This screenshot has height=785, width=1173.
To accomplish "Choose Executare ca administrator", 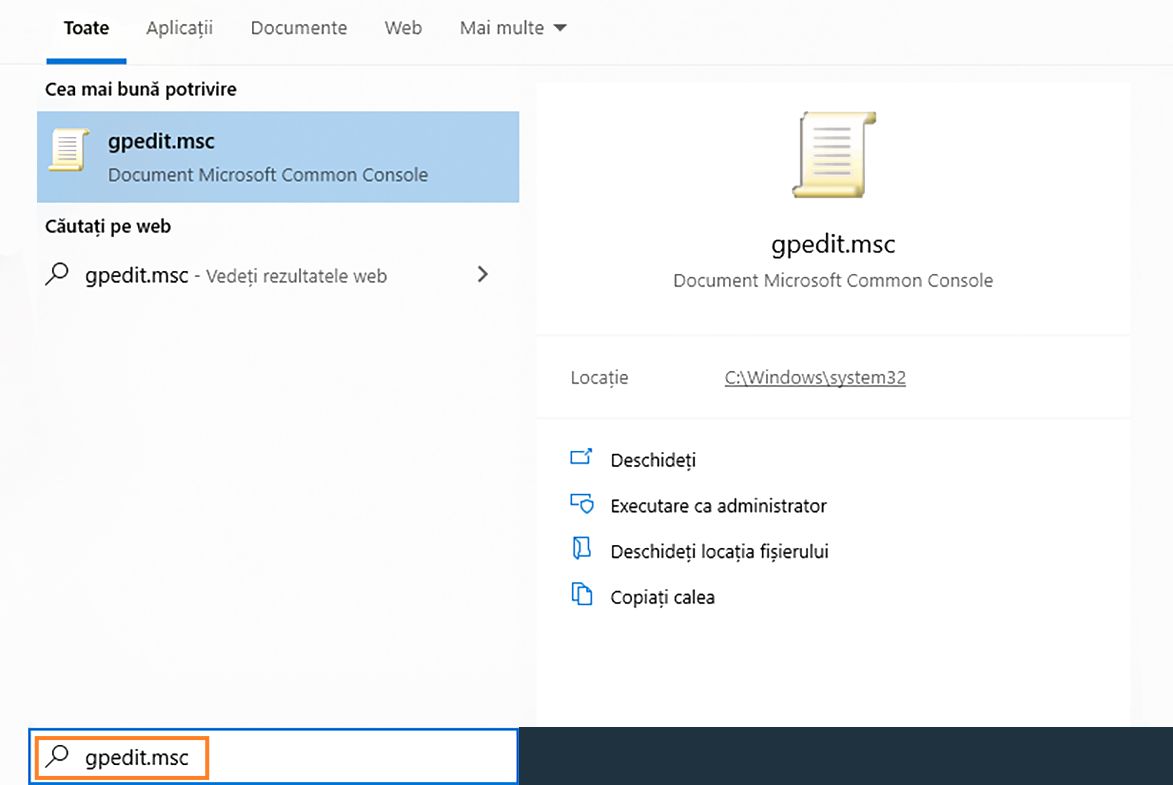I will (718, 506).
